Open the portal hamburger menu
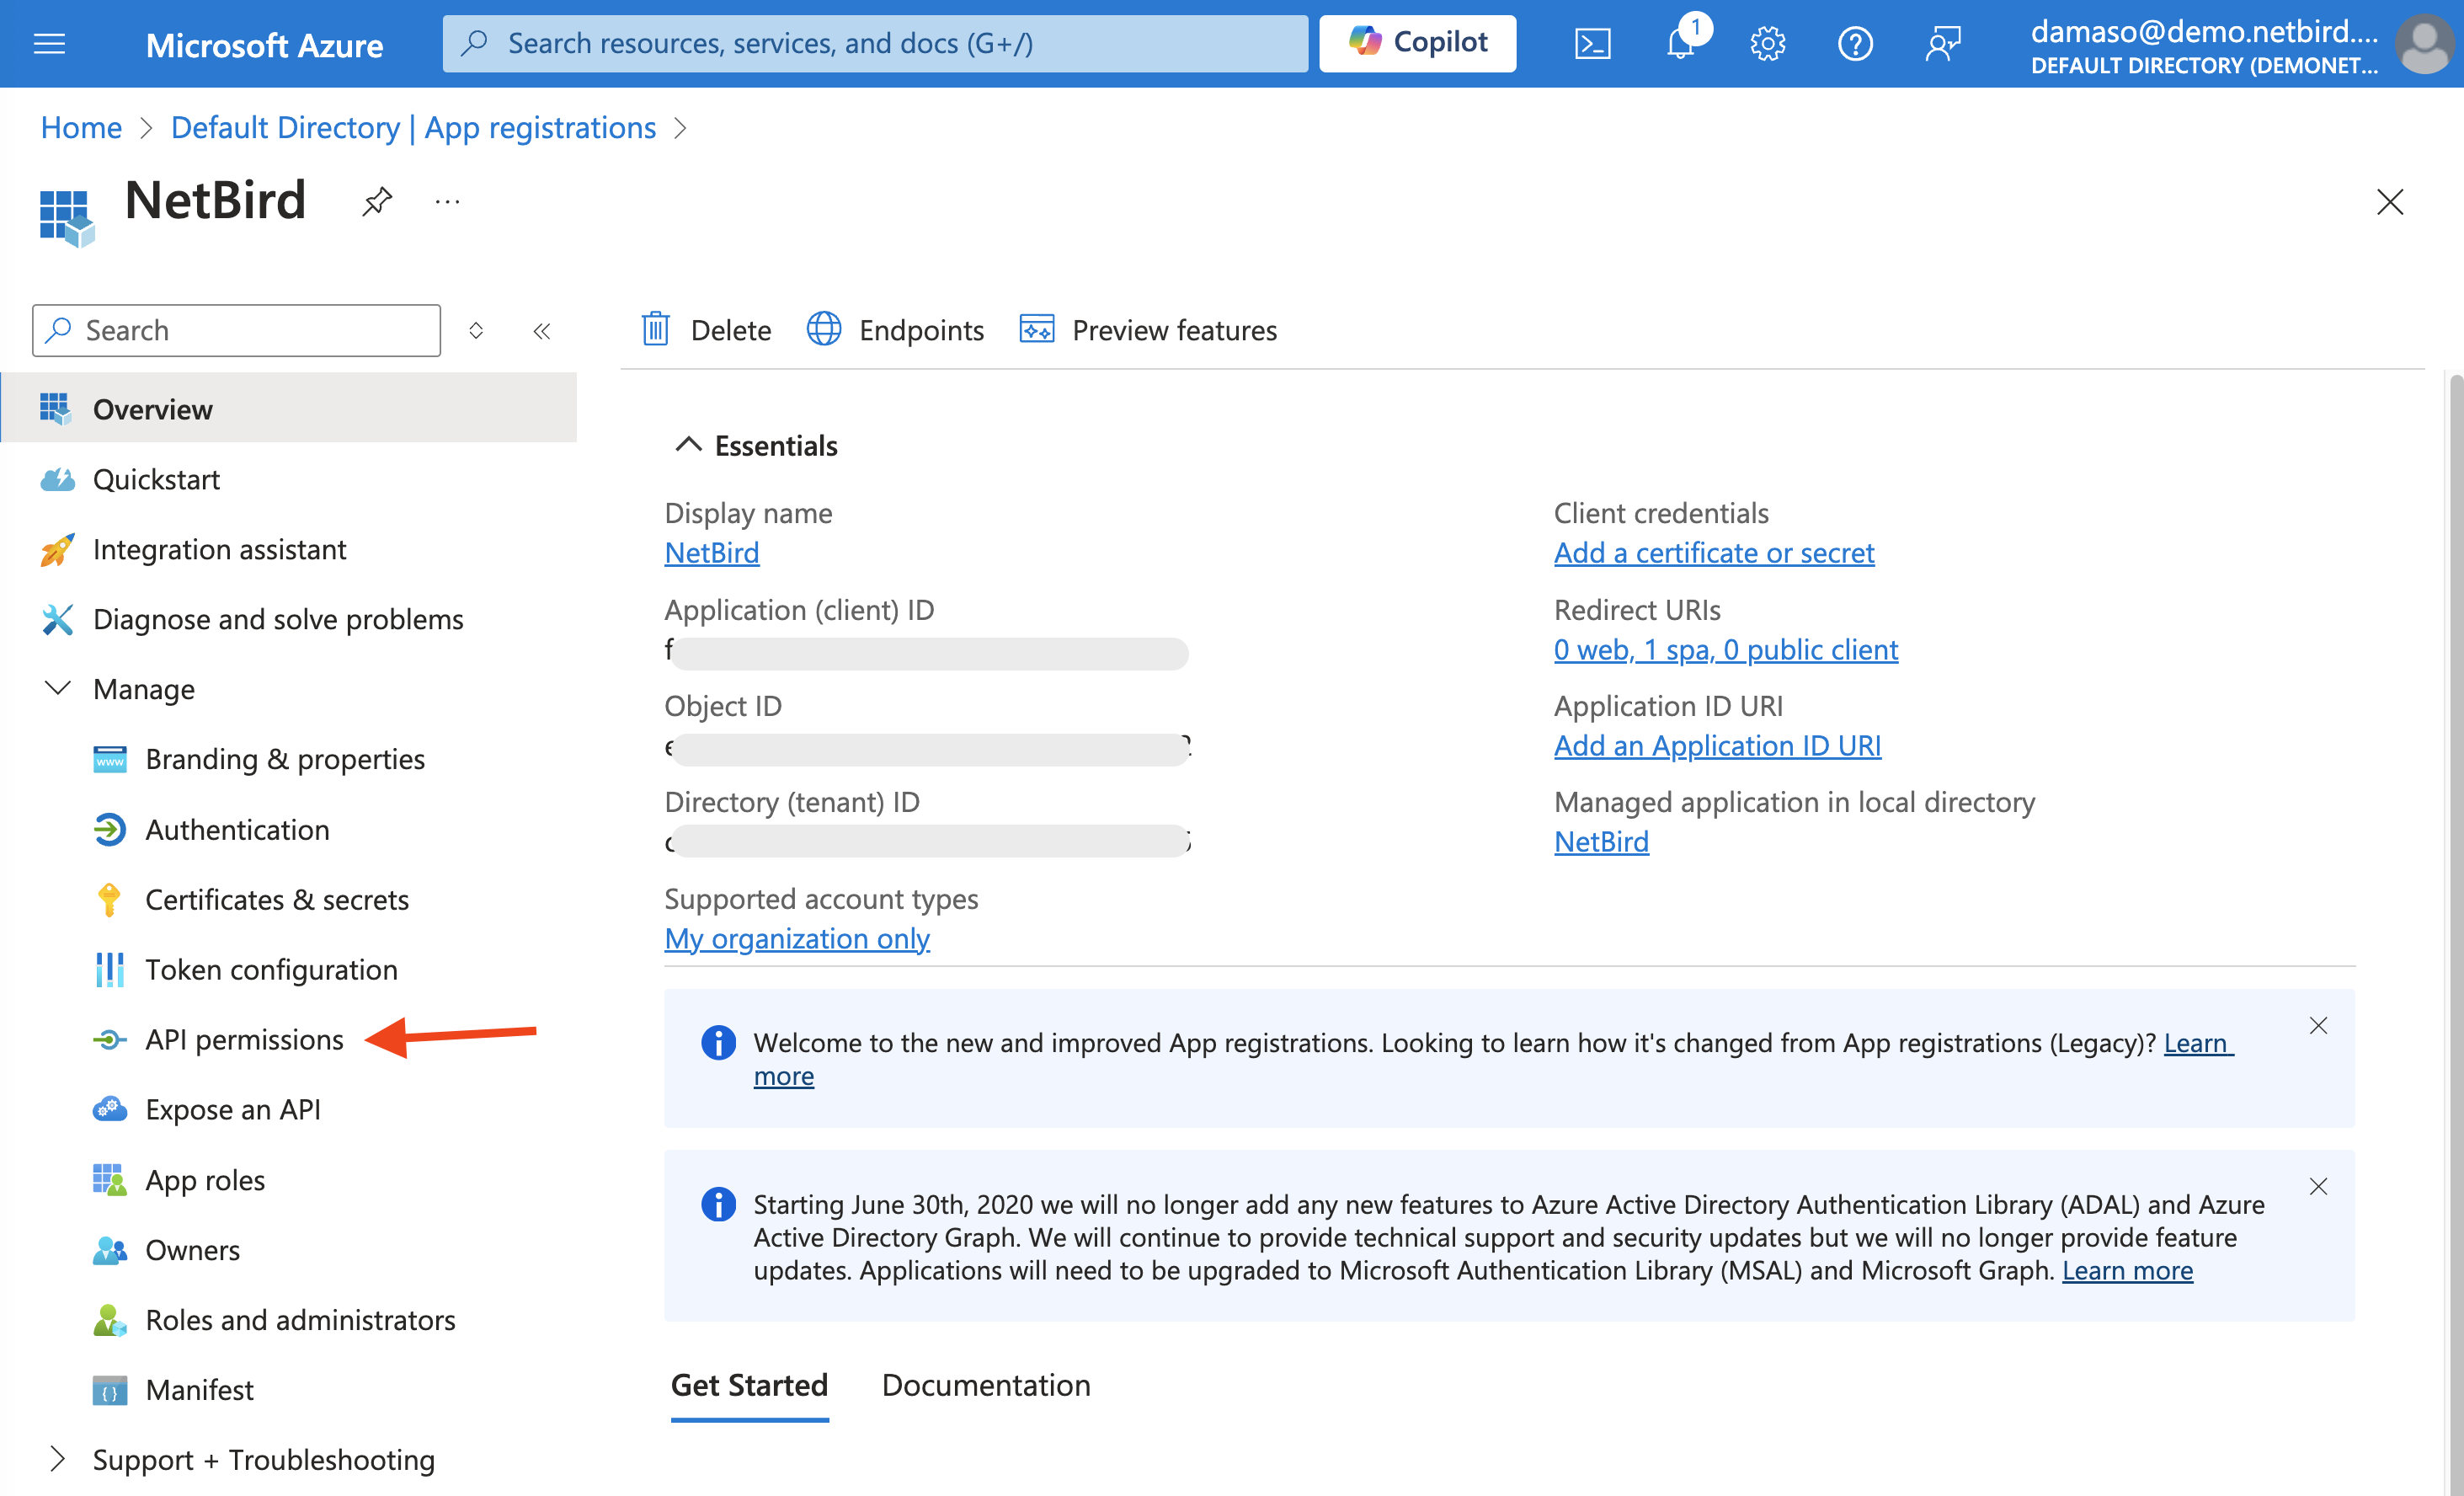The image size is (2464, 1496). (x=48, y=43)
